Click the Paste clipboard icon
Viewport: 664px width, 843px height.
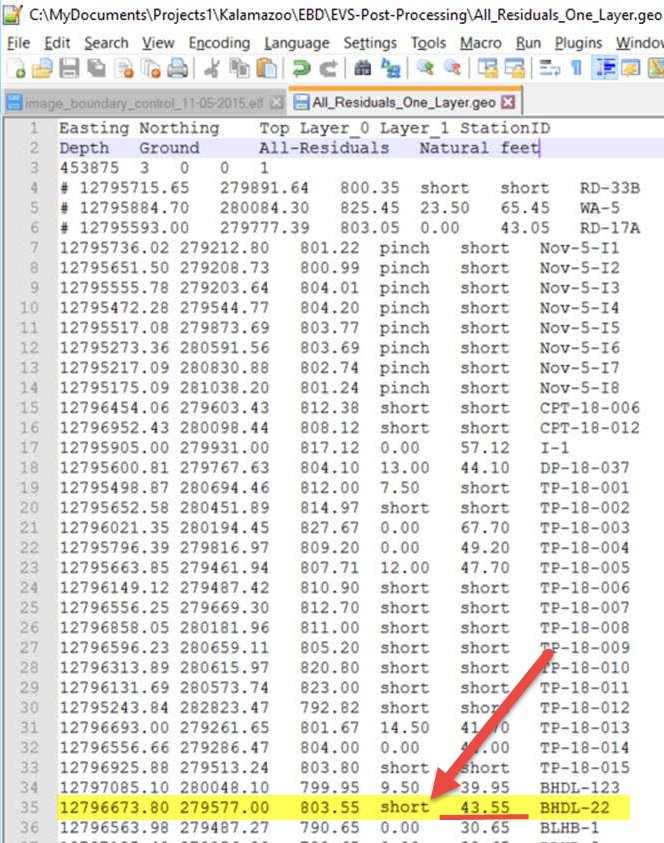click(266, 68)
